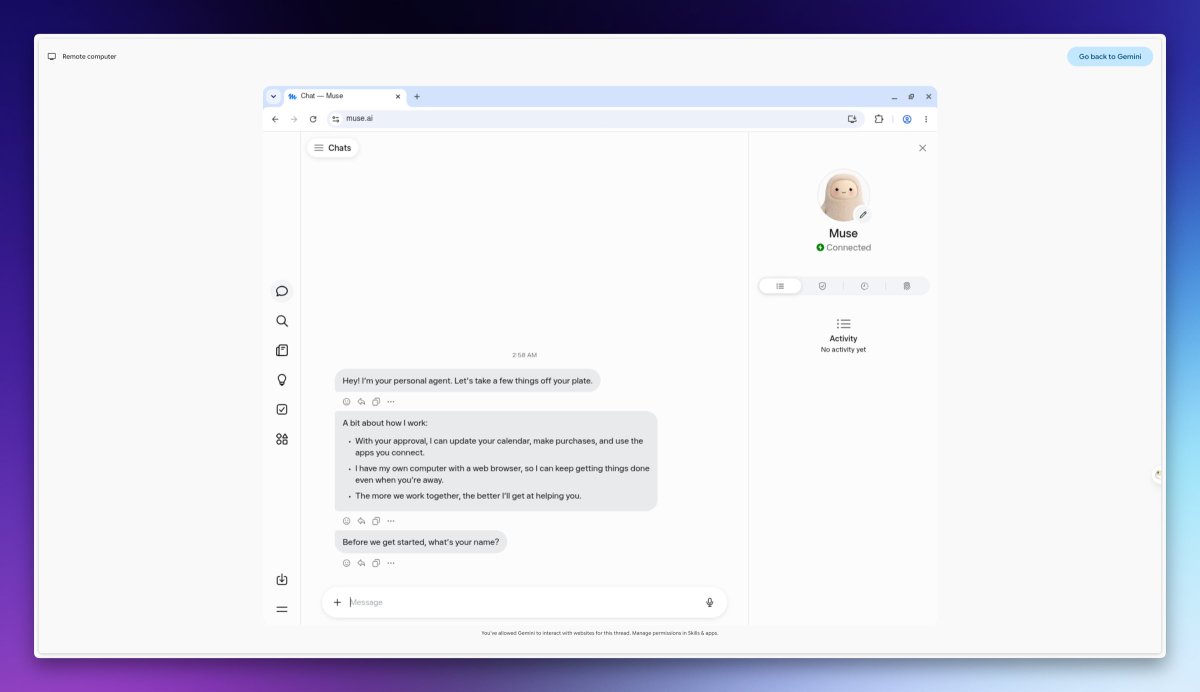This screenshot has width=1200, height=692.
Task: Add an attachment with the plus icon
Action: pos(337,602)
